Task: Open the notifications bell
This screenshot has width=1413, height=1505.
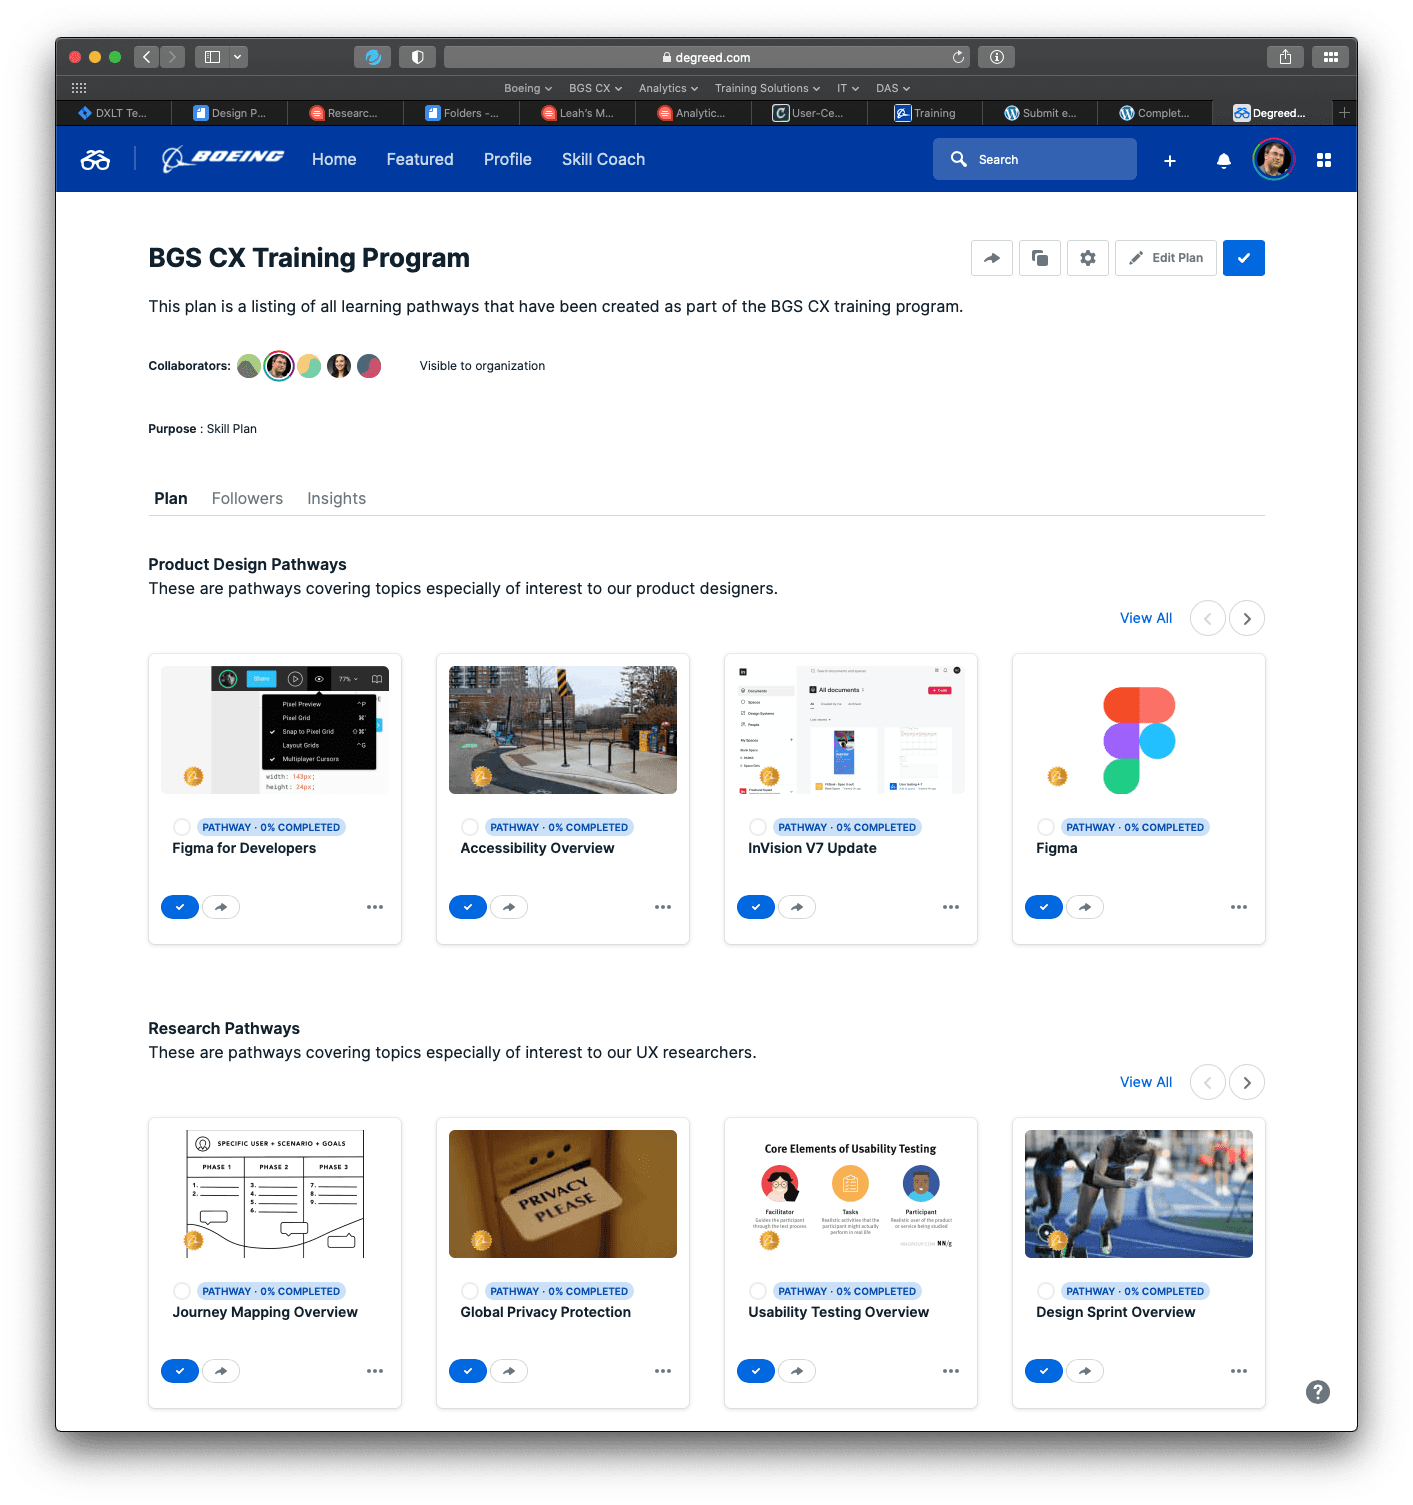Action: [1223, 160]
